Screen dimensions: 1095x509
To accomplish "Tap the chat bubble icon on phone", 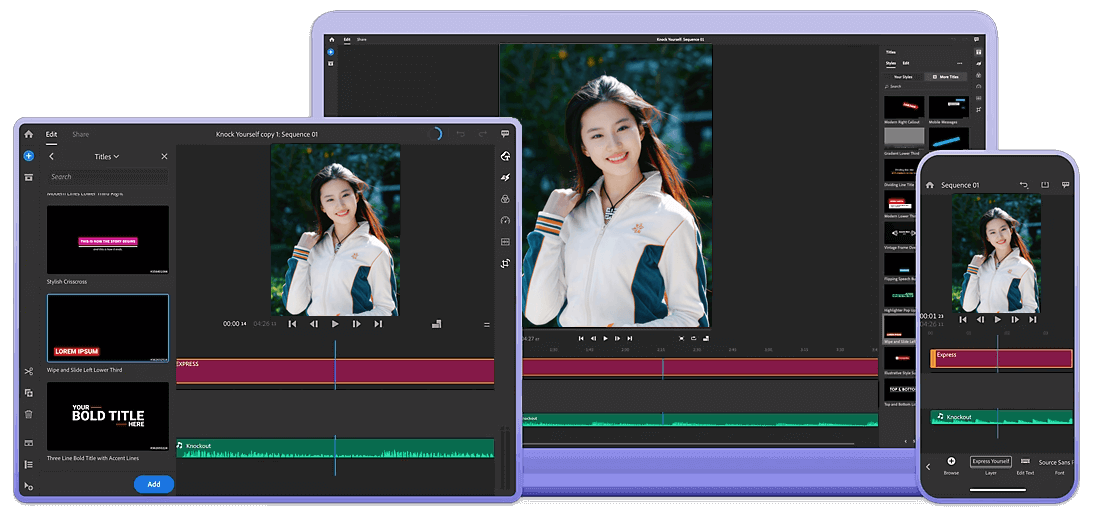I will point(1066,185).
